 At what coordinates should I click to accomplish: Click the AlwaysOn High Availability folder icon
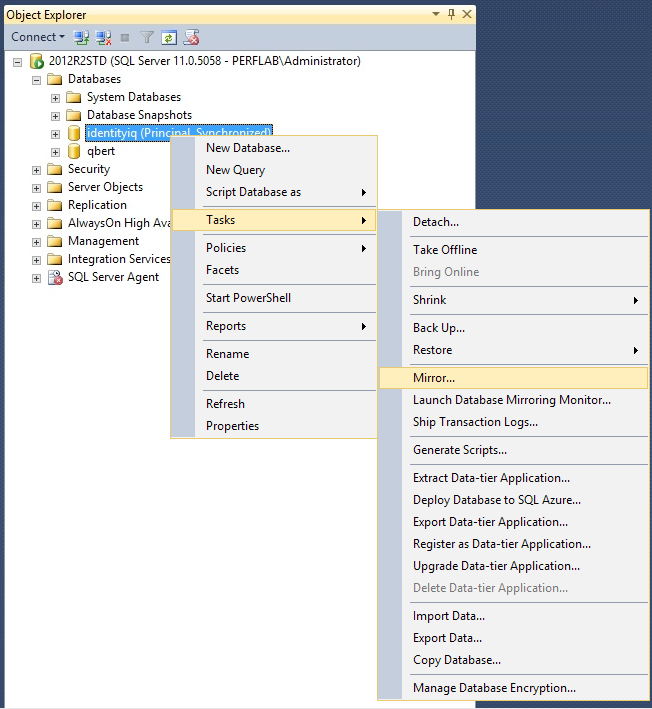(x=55, y=223)
